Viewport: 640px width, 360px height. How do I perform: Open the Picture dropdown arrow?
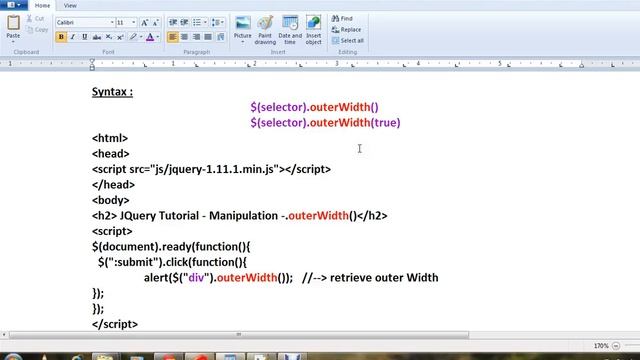pyautogui.click(x=242, y=42)
